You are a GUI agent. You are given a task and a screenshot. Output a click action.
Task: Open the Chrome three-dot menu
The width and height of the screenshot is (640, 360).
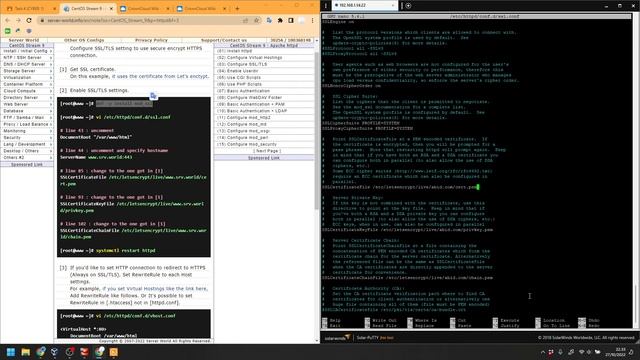[x=313, y=20]
